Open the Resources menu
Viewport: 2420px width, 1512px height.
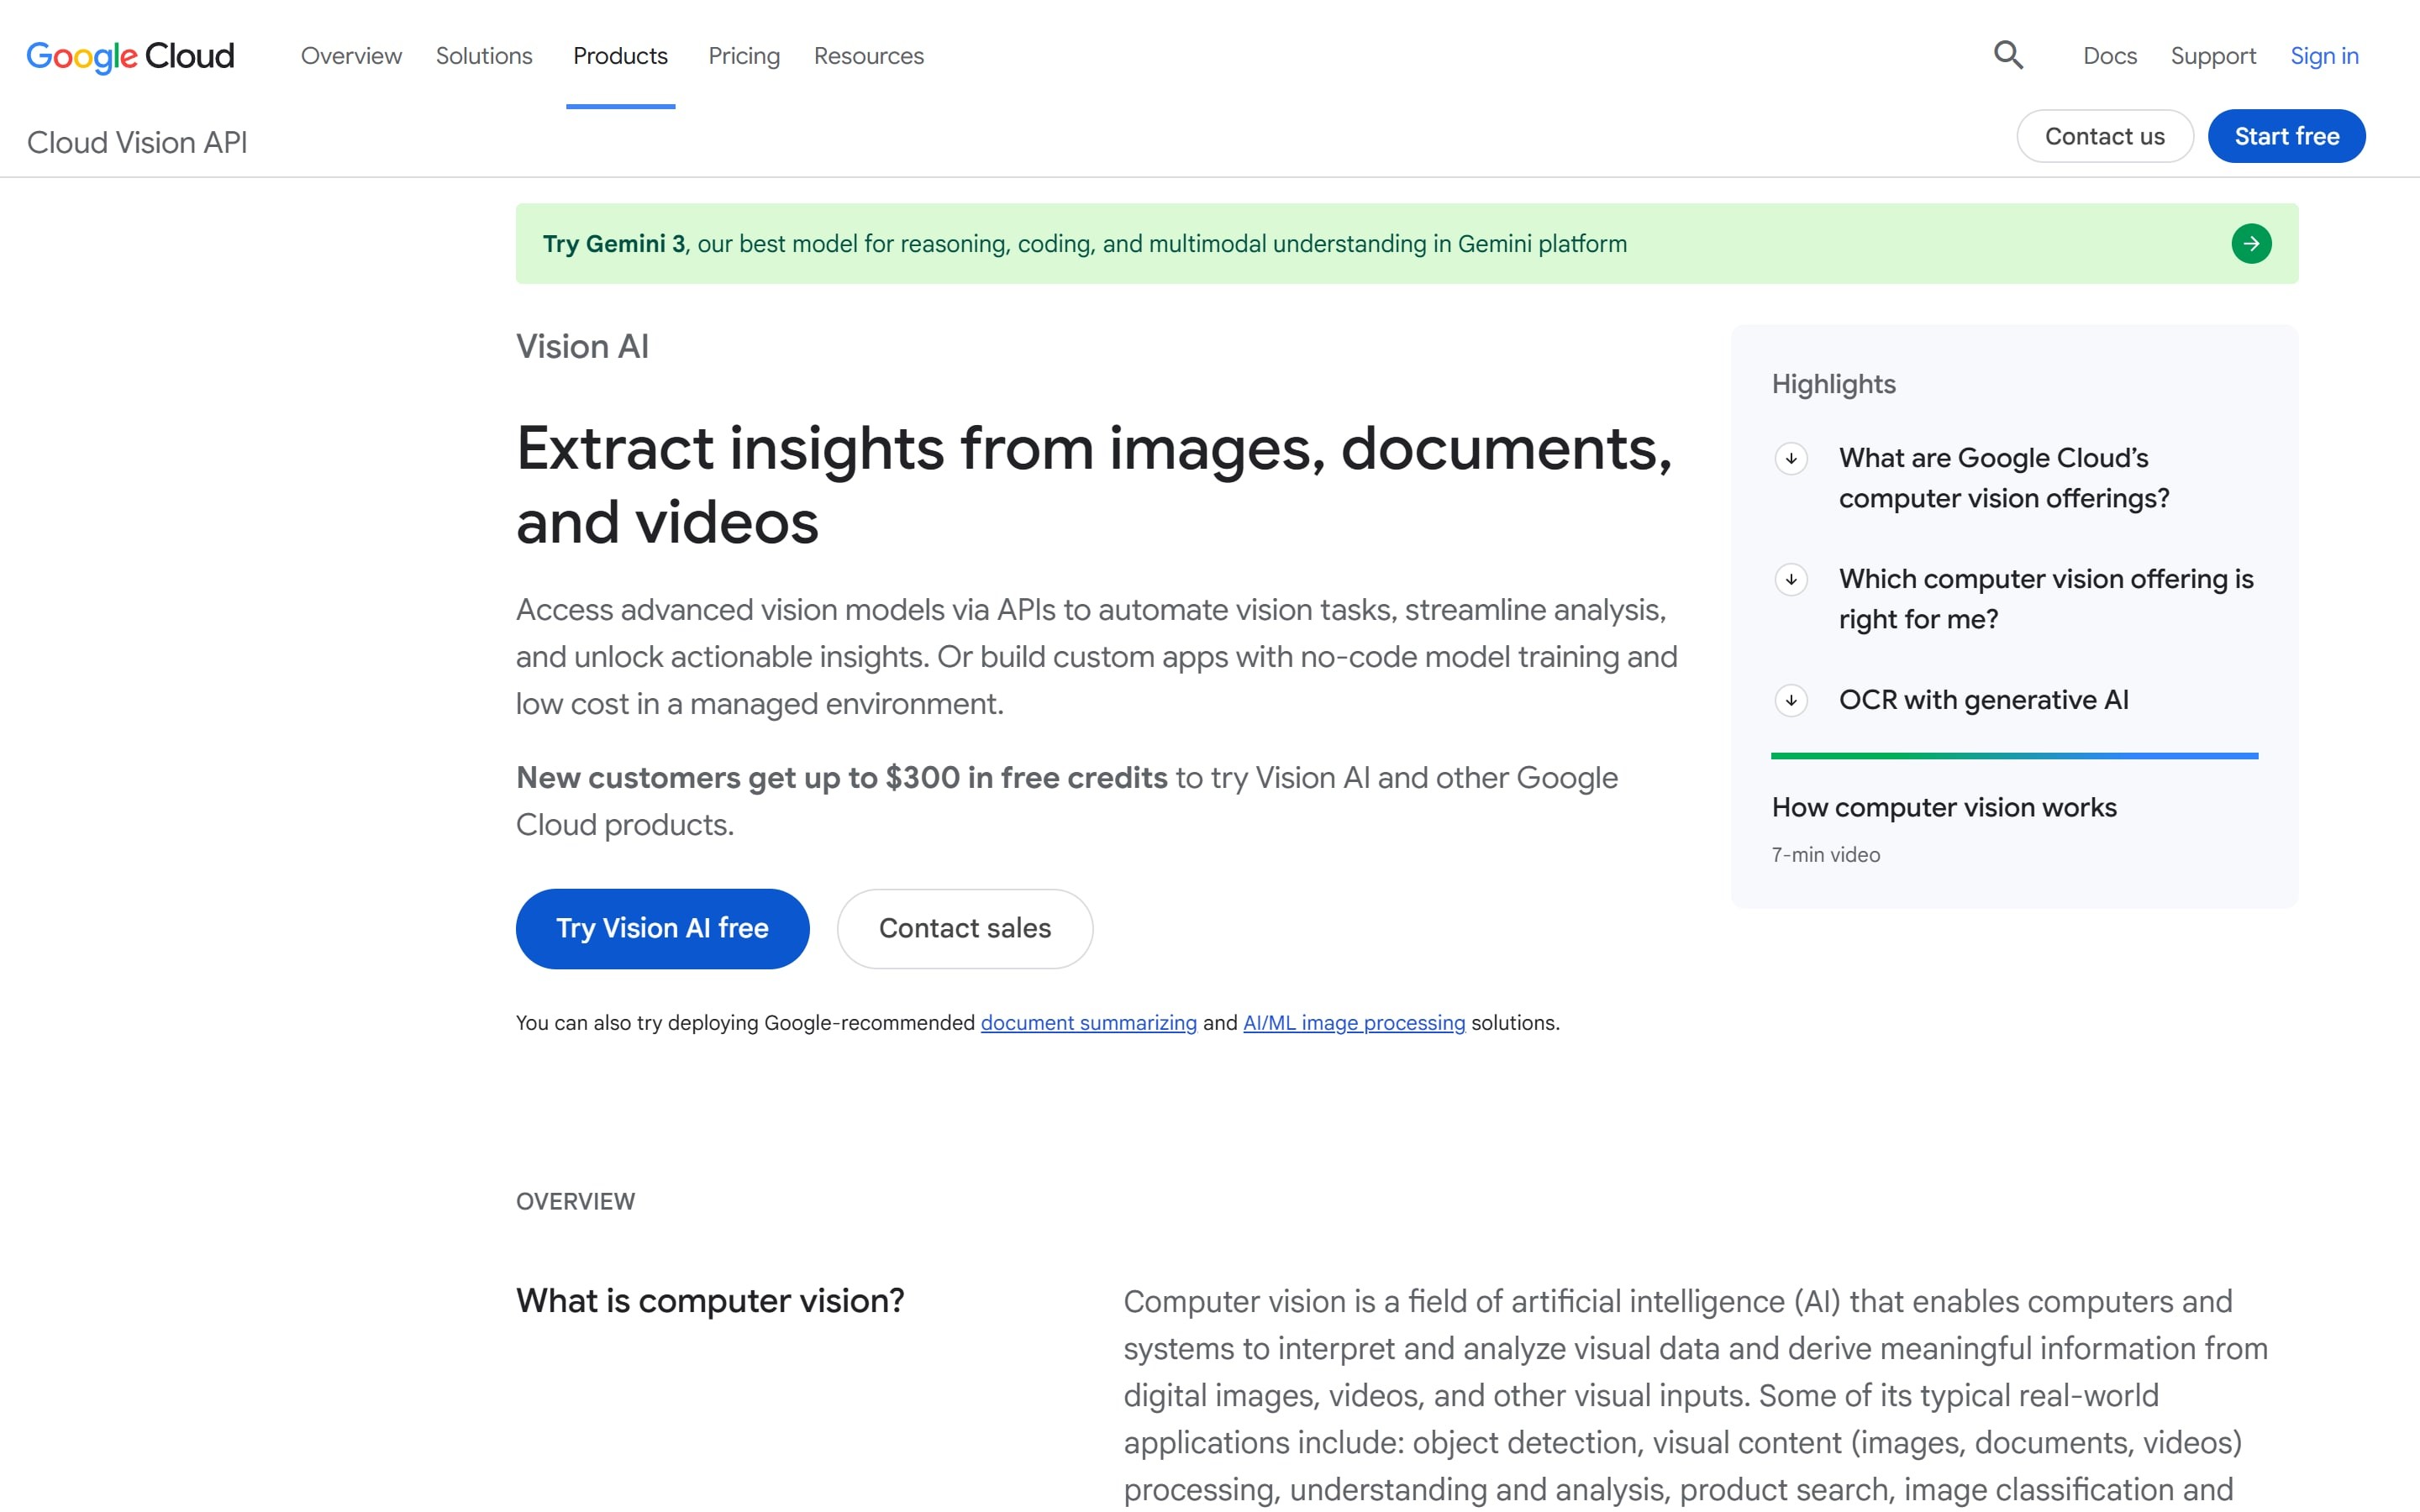pyautogui.click(x=868, y=56)
